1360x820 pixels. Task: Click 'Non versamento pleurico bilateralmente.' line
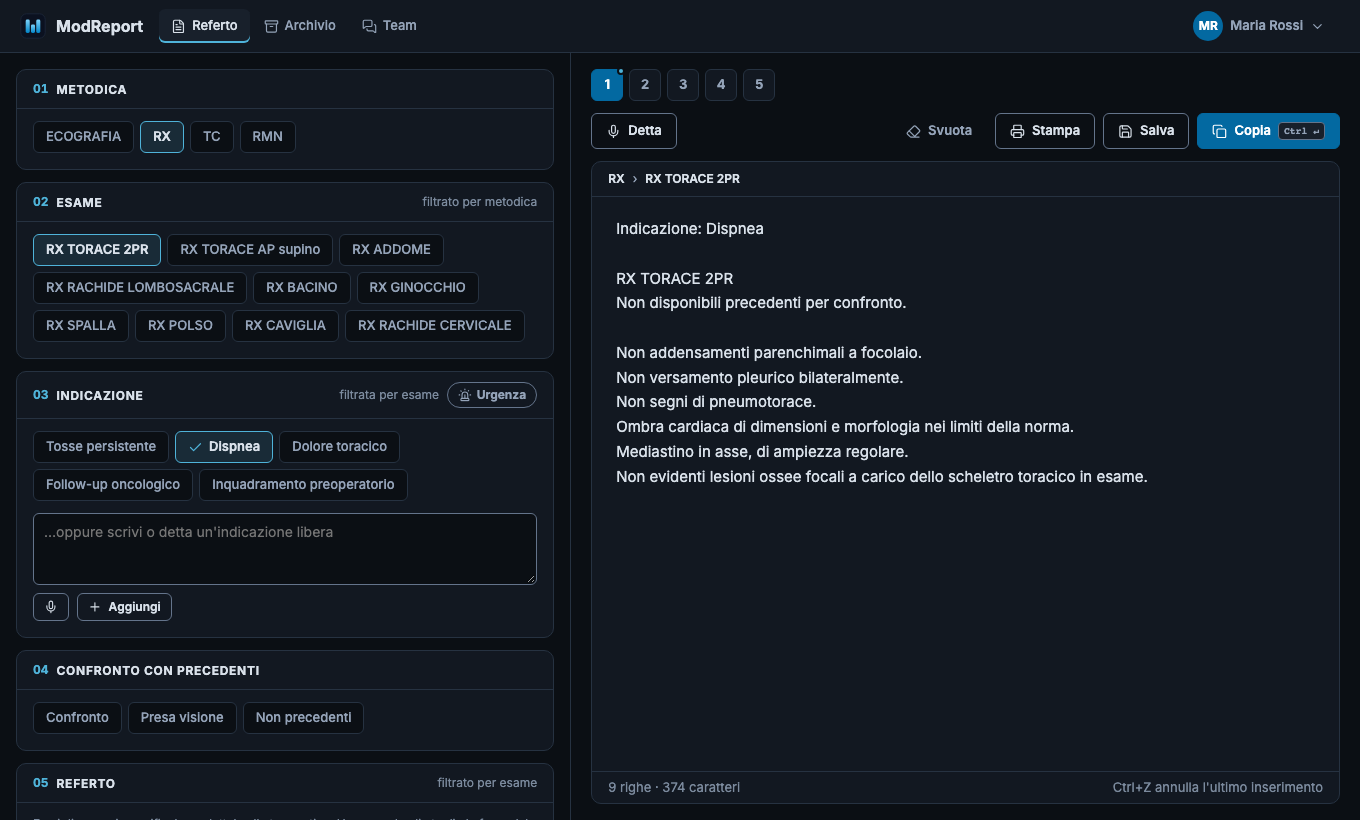coord(760,378)
